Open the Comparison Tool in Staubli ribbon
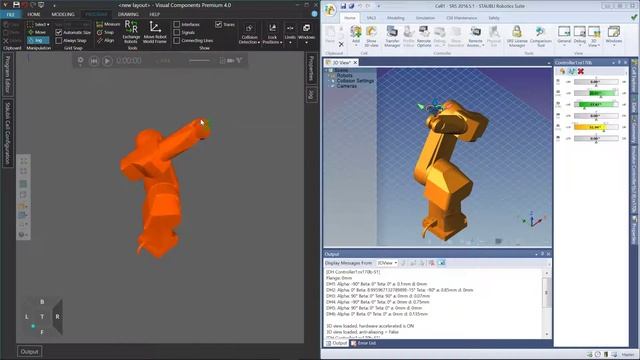The width and height of the screenshot is (640, 360). click(540, 36)
